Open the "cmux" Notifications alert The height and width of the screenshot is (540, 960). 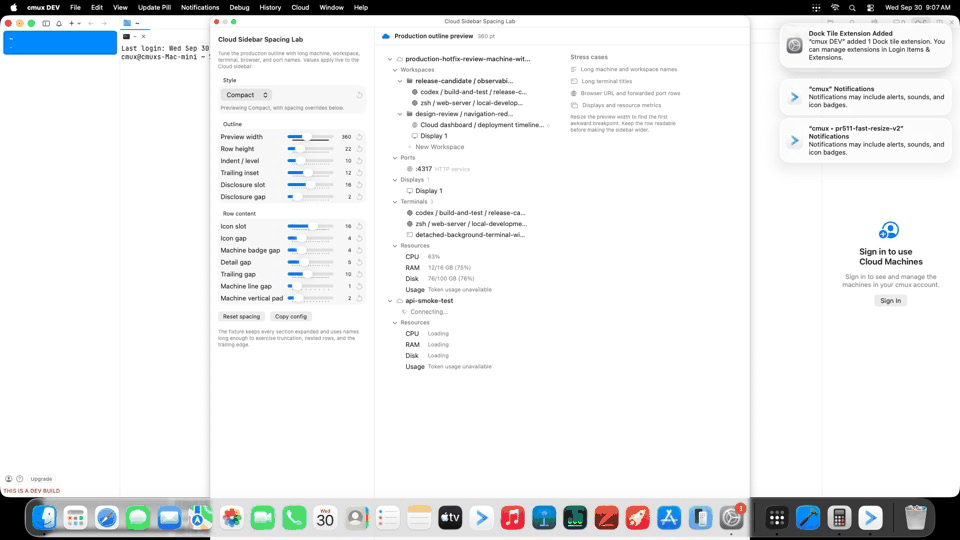[x=866, y=97]
